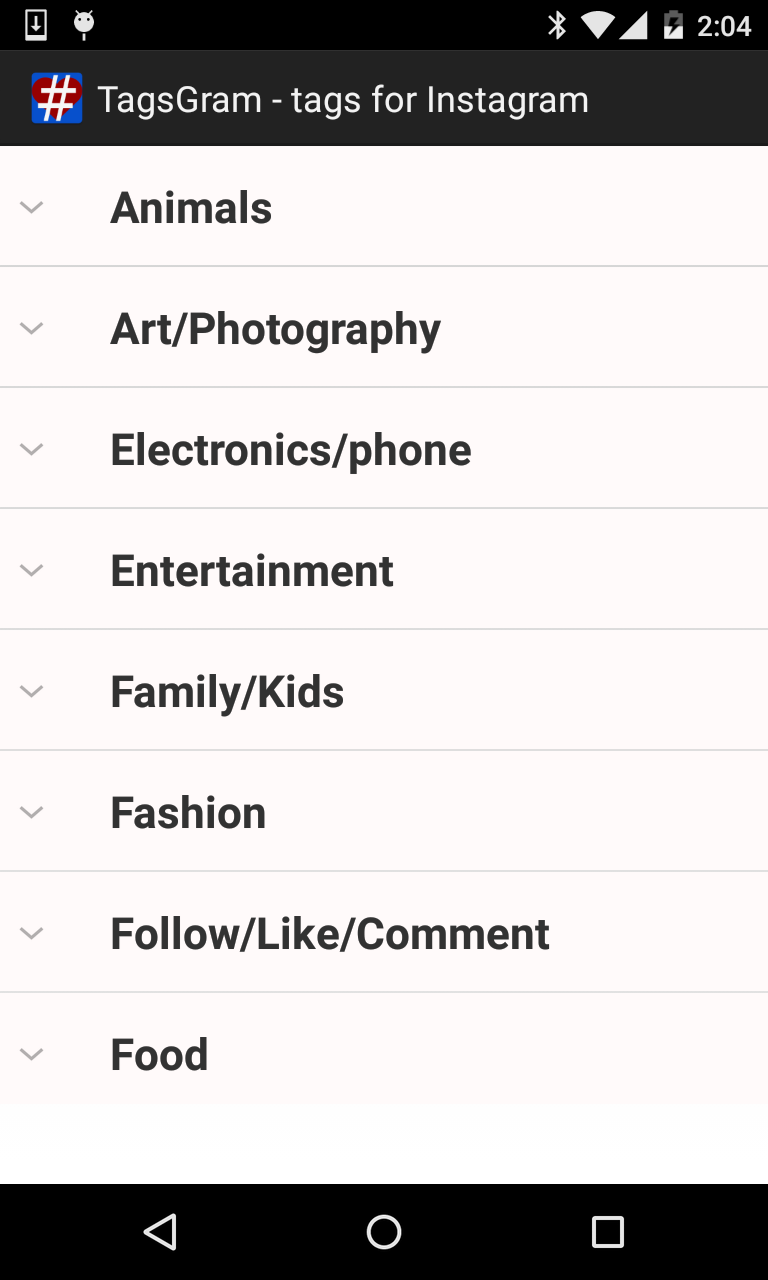The height and width of the screenshot is (1280, 768).
Task: Tap the 2:04 clock in status bar
Action: pos(723,25)
